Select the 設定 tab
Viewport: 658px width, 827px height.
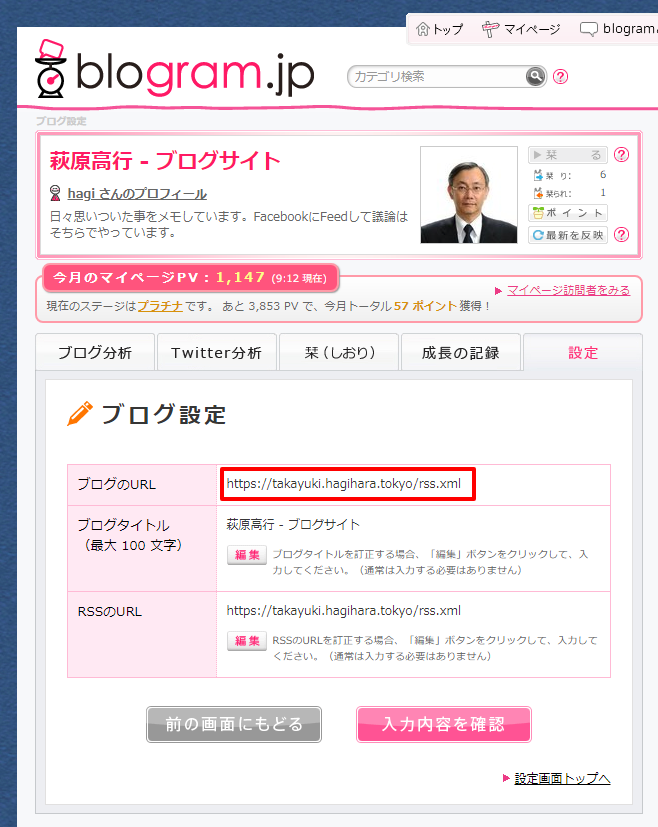coord(583,352)
